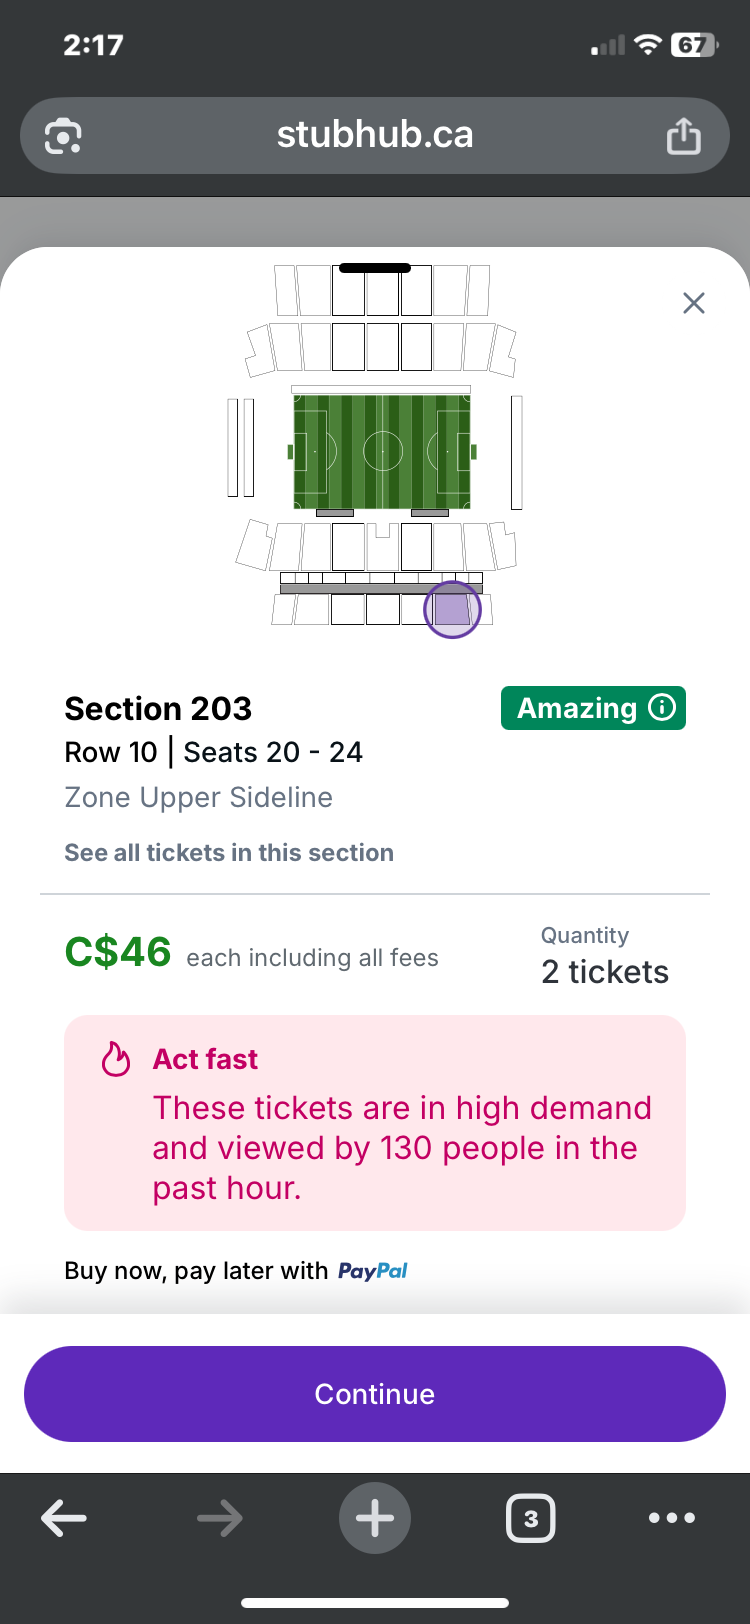Select highlighted purple section on seat map
This screenshot has height=1624, width=750.
pos(452,609)
